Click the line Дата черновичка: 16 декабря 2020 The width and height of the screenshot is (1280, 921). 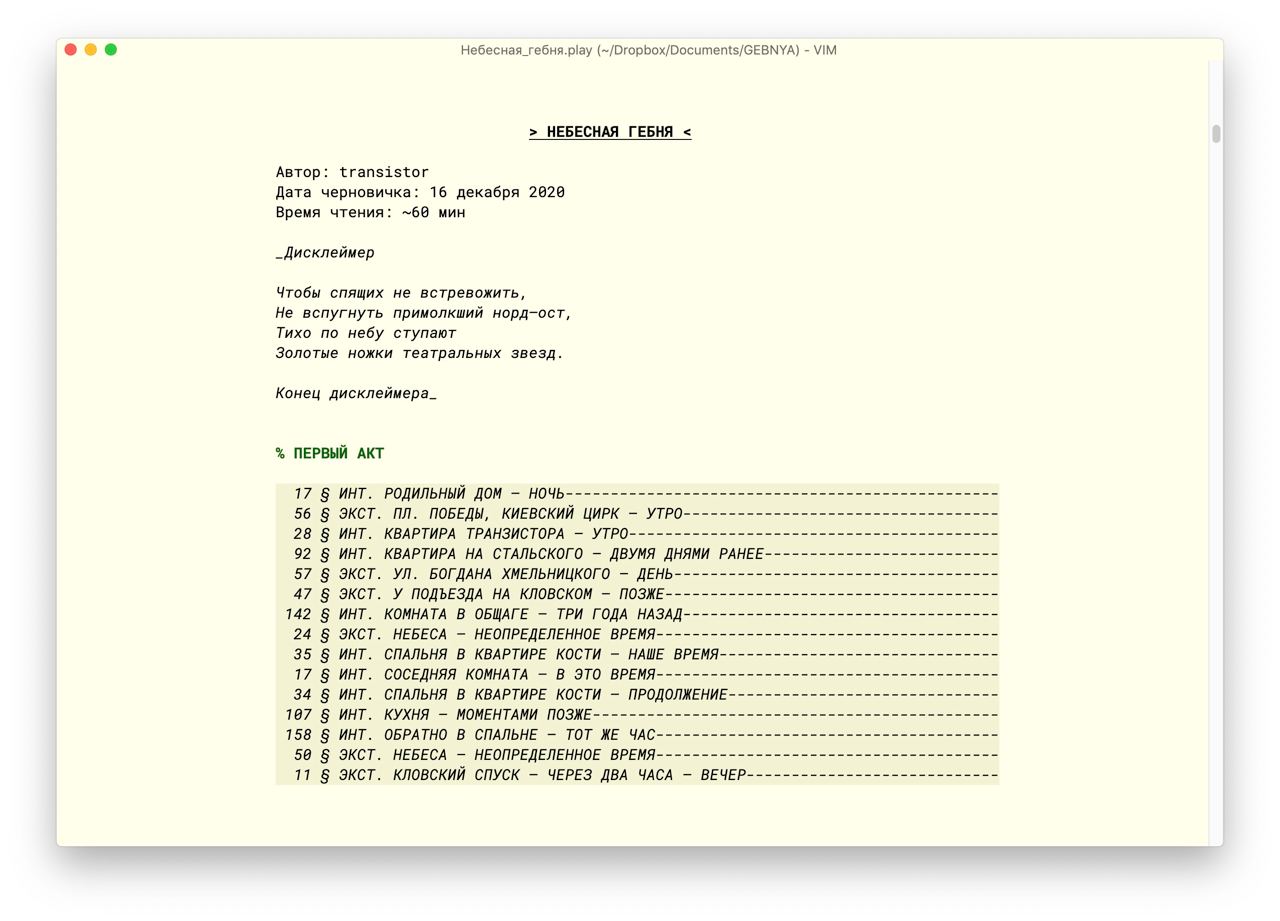tap(420, 192)
